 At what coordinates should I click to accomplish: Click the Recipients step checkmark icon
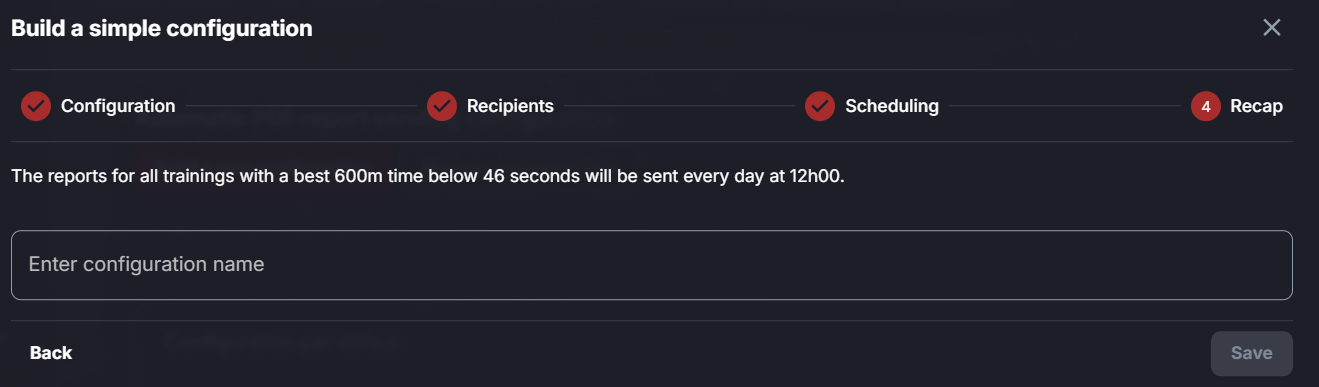click(442, 106)
